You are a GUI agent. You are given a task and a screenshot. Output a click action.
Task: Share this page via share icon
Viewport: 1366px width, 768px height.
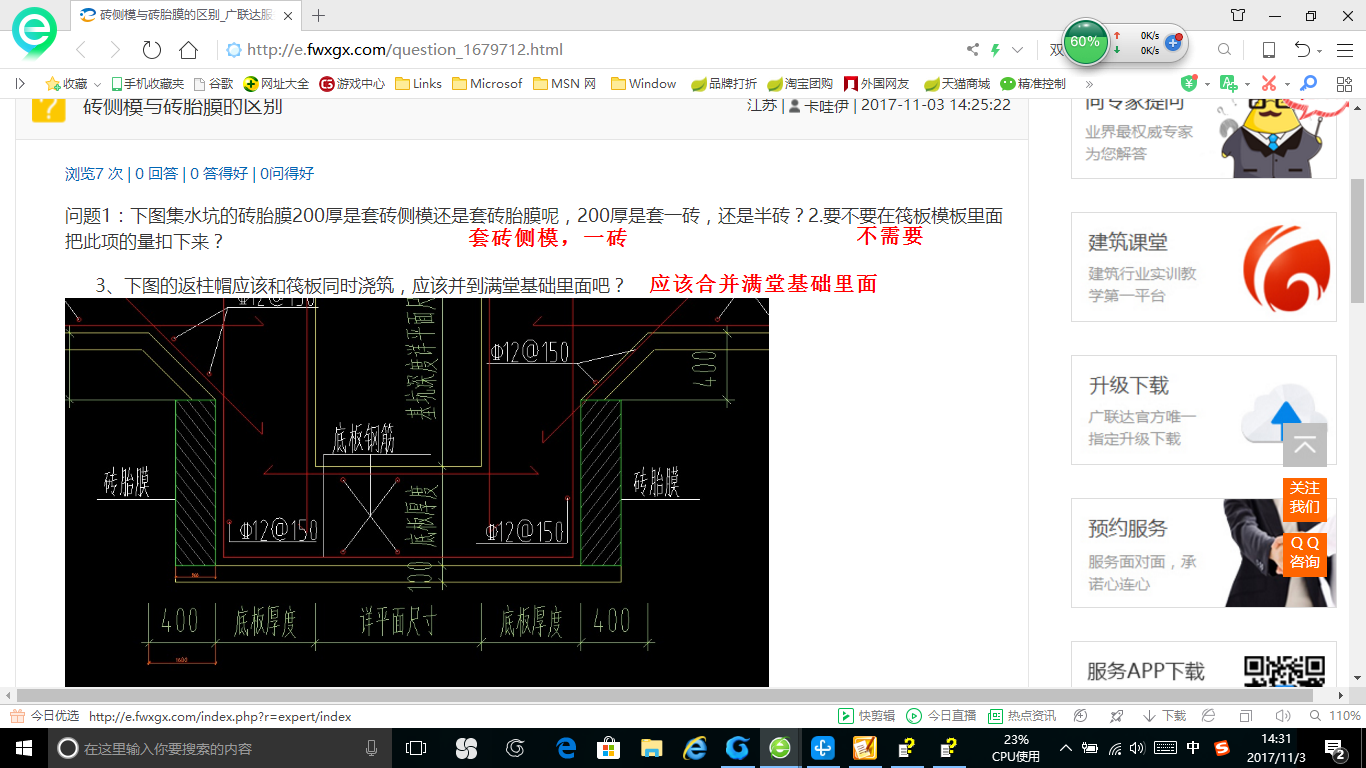pyautogui.click(x=972, y=50)
